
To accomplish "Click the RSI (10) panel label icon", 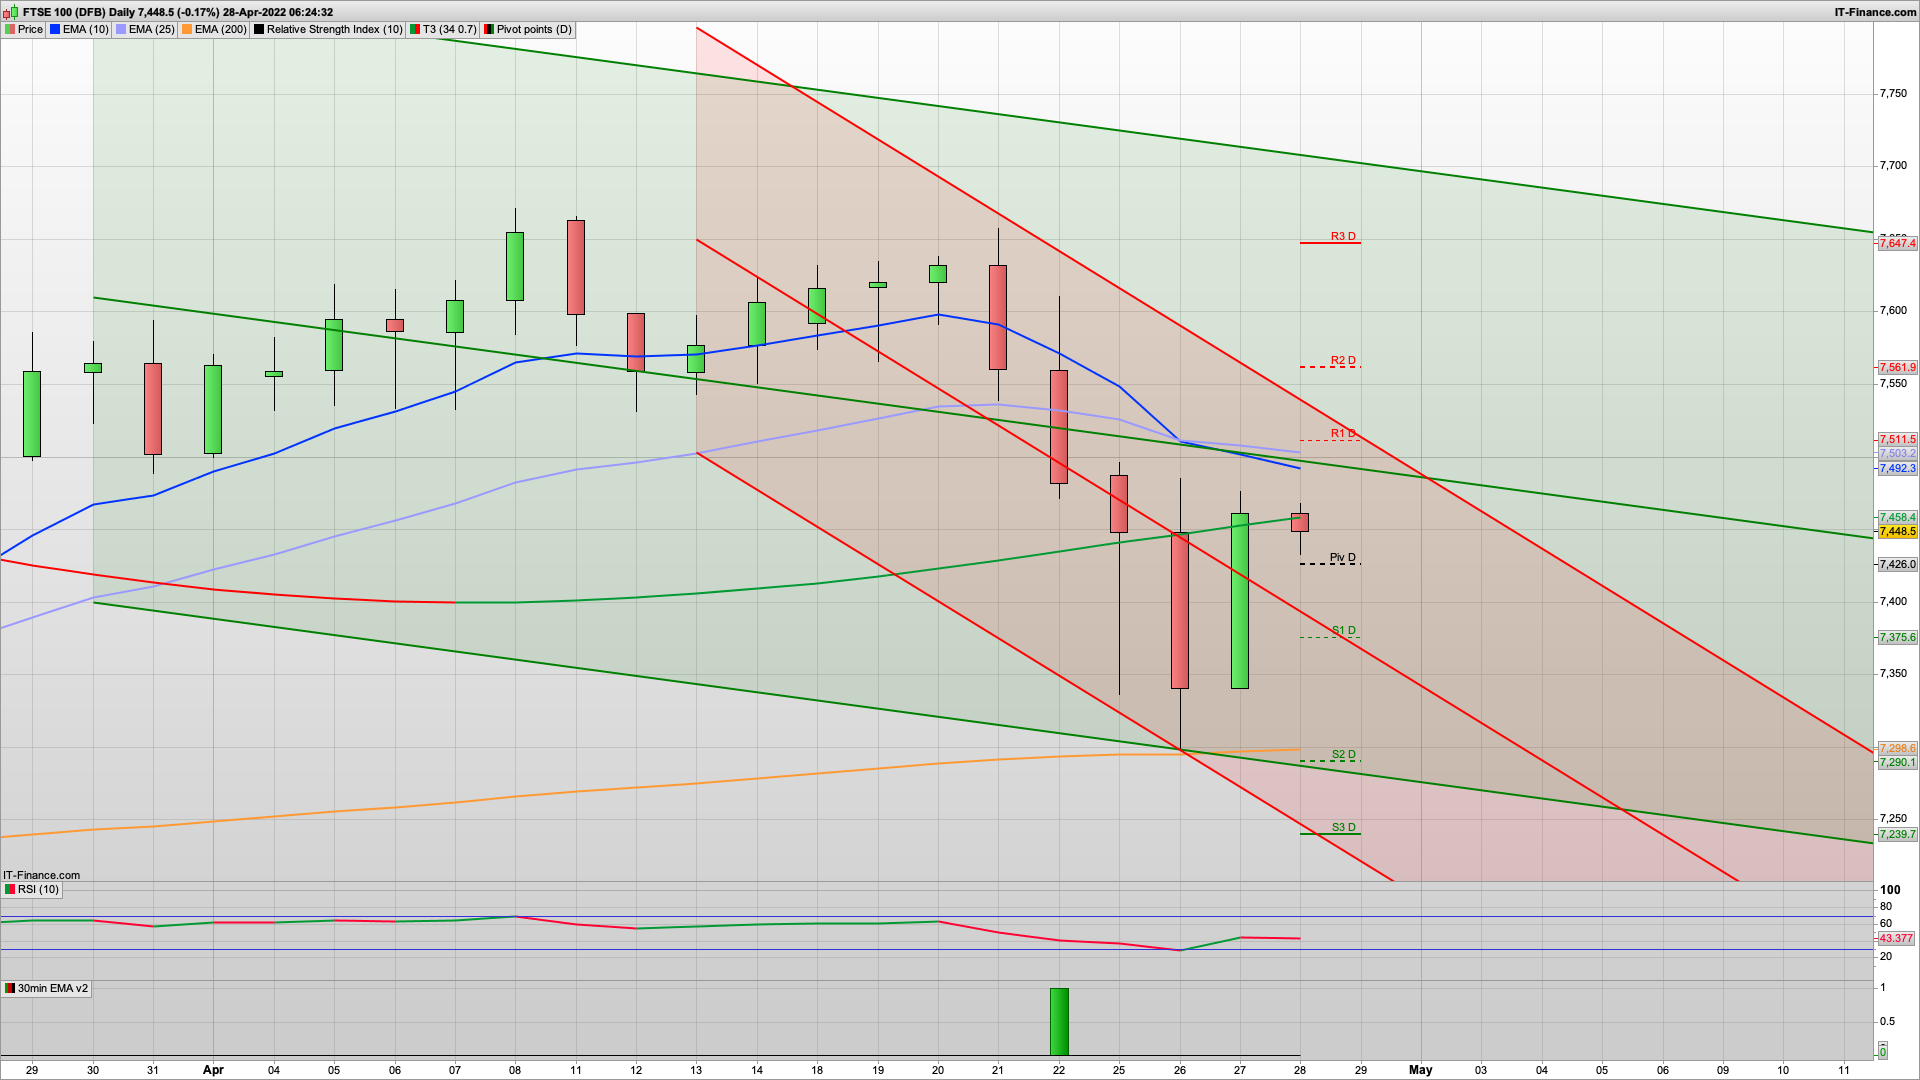I will (x=10, y=889).
